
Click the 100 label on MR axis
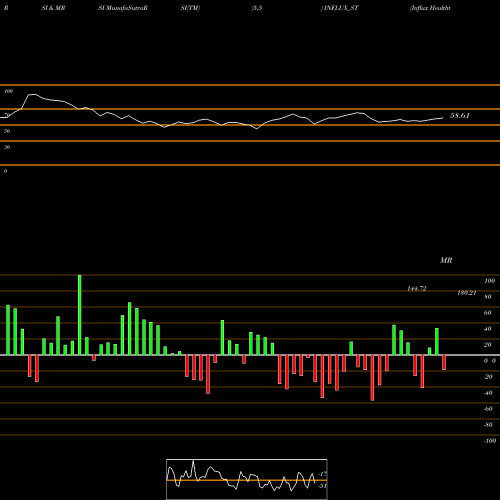489,281
